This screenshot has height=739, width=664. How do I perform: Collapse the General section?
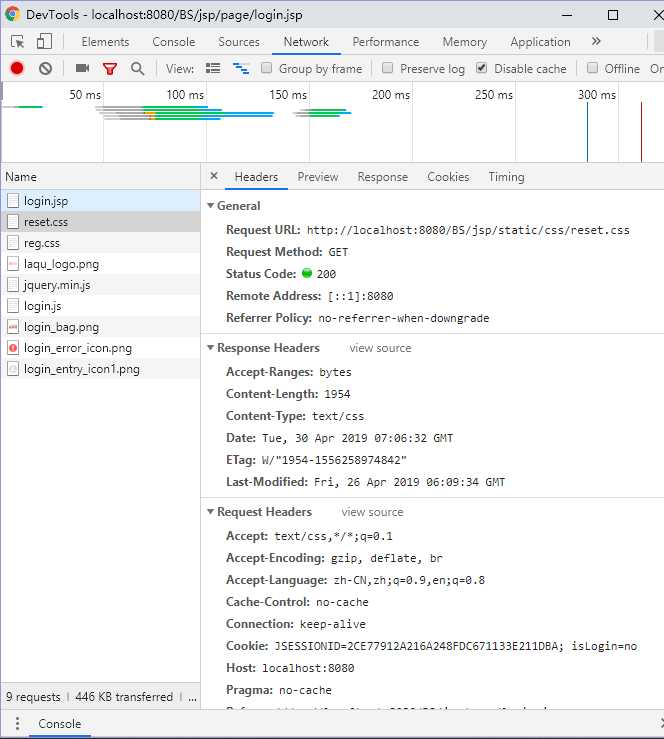click(x=211, y=205)
